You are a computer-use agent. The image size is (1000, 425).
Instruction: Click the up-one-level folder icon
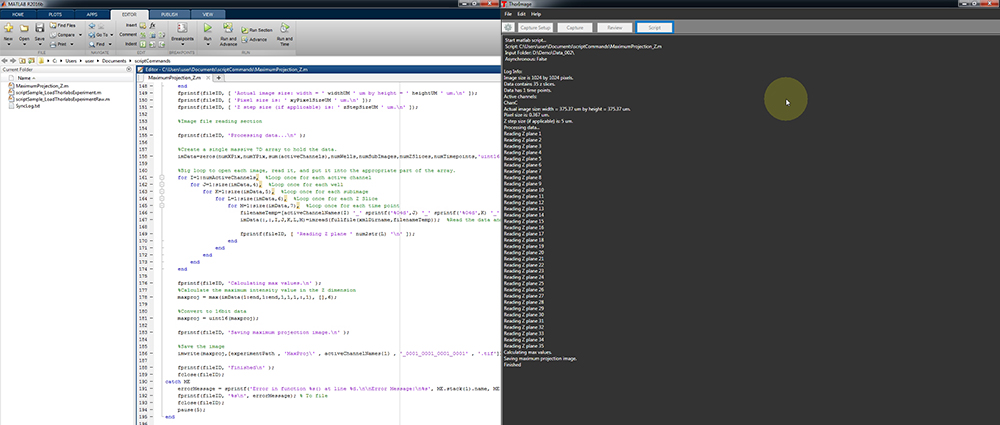click(21, 61)
